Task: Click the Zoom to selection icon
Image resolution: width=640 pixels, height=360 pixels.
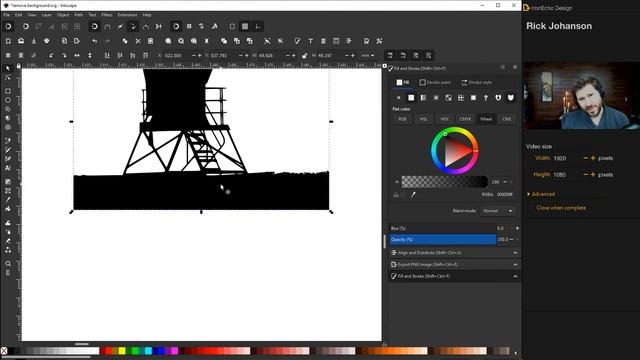Action: pos(168,41)
